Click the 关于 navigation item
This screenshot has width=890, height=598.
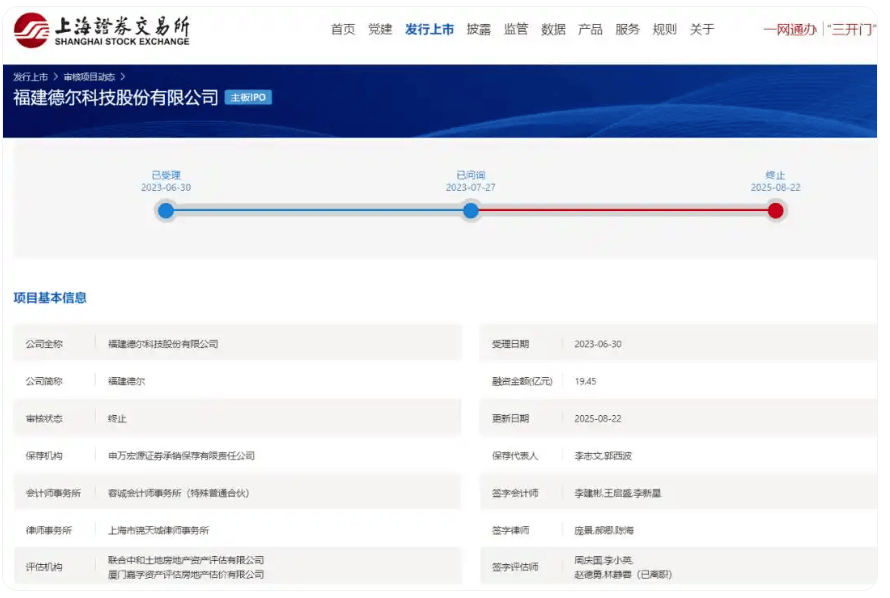click(702, 30)
